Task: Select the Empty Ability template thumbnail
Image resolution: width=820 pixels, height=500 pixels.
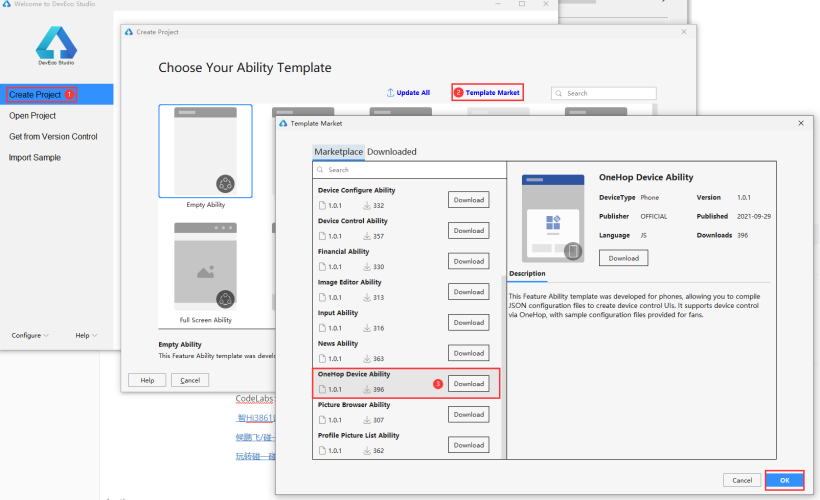Action: coord(206,151)
